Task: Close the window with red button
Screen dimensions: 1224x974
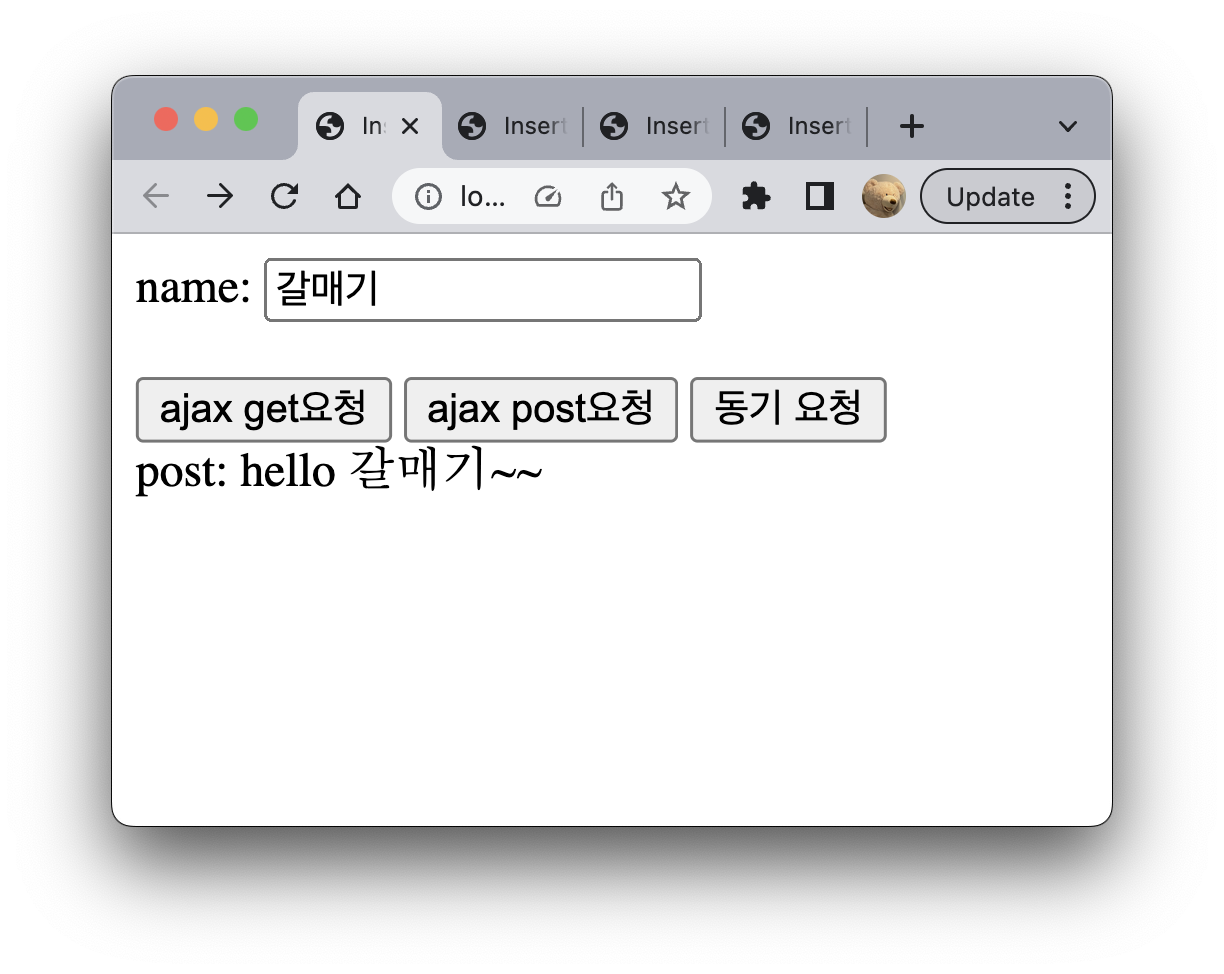Action: (166, 119)
